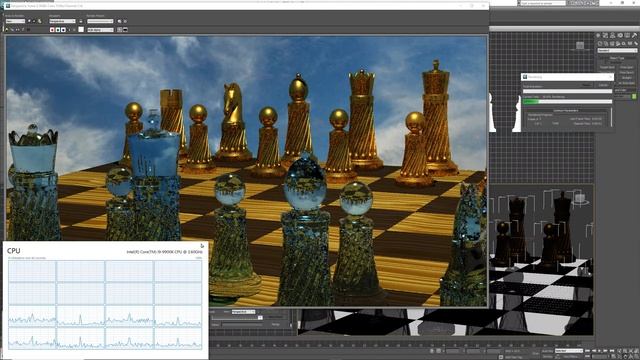Toggle the alpha channel display button
The width and height of the screenshot is (640, 360).
click(x=69, y=30)
